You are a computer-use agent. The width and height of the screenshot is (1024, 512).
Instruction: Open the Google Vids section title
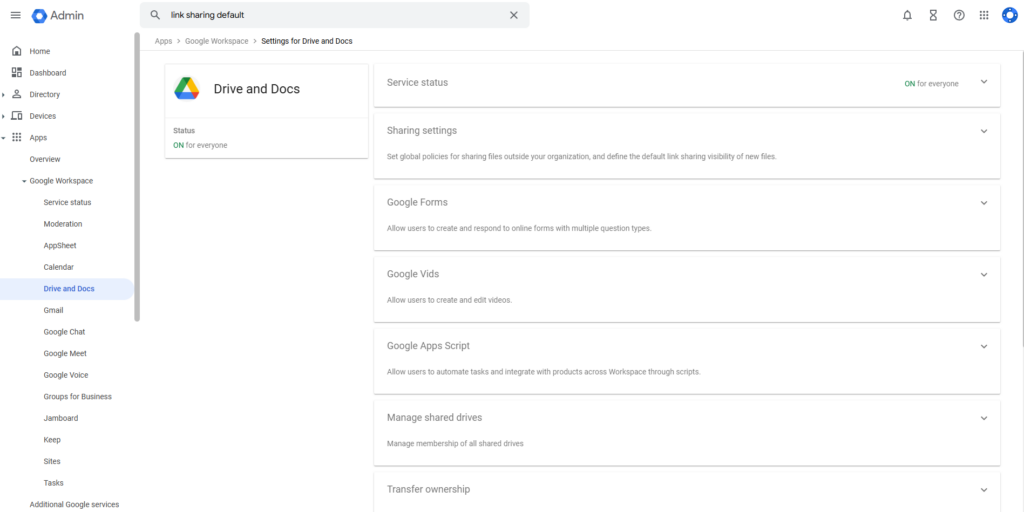(x=413, y=274)
